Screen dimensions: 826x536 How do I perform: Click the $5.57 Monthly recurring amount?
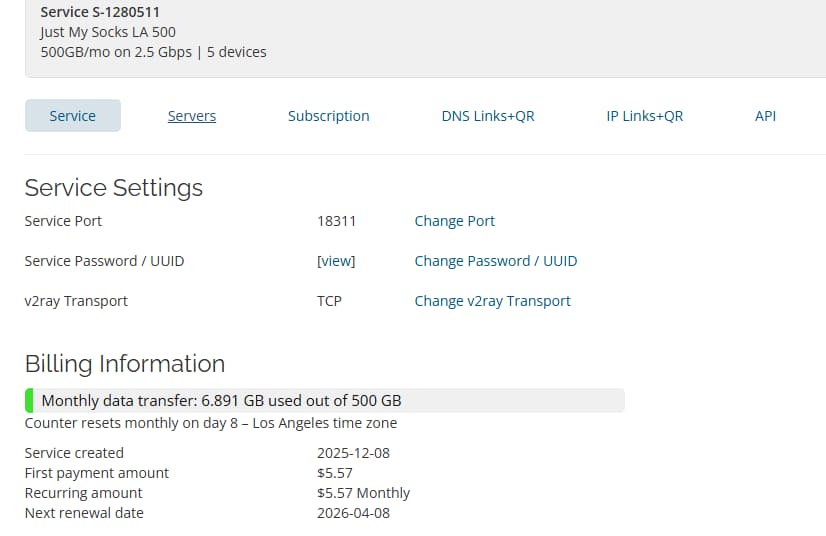pos(363,493)
